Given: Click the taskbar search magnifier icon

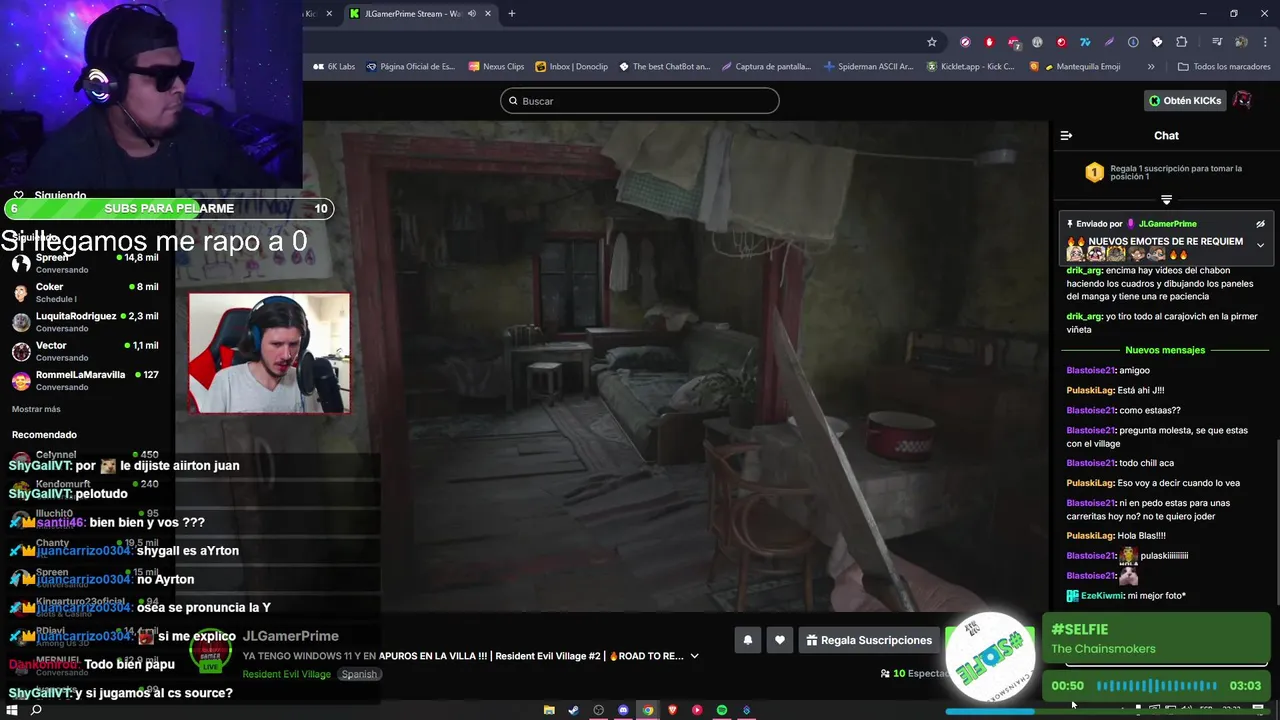Looking at the screenshot, I should click(36, 710).
